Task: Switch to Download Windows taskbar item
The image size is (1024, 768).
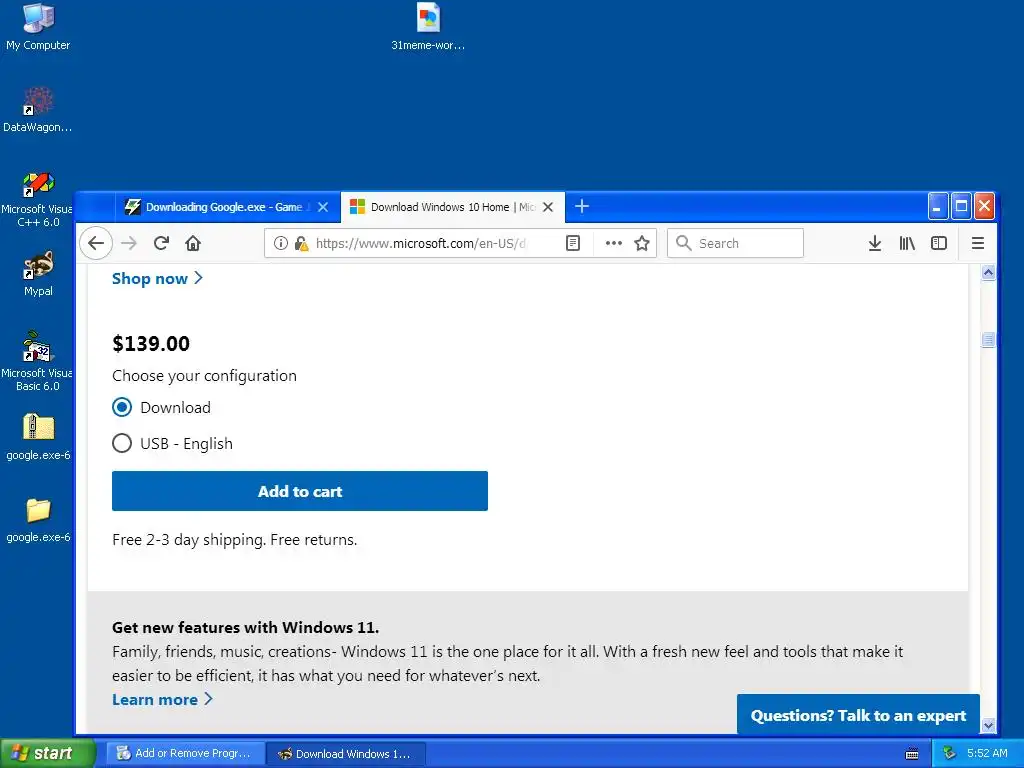Action: pyautogui.click(x=346, y=754)
